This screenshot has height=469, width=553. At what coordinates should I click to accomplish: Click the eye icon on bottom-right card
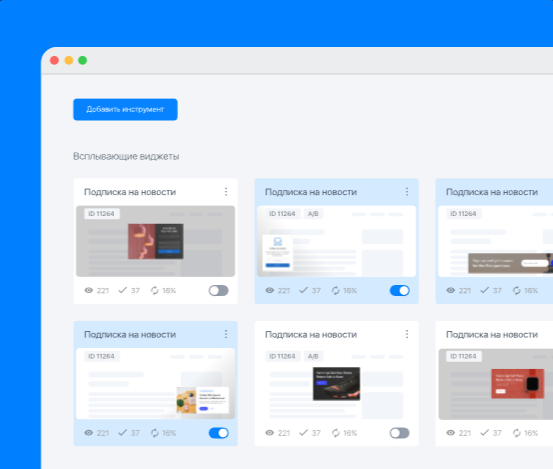tap(450, 433)
